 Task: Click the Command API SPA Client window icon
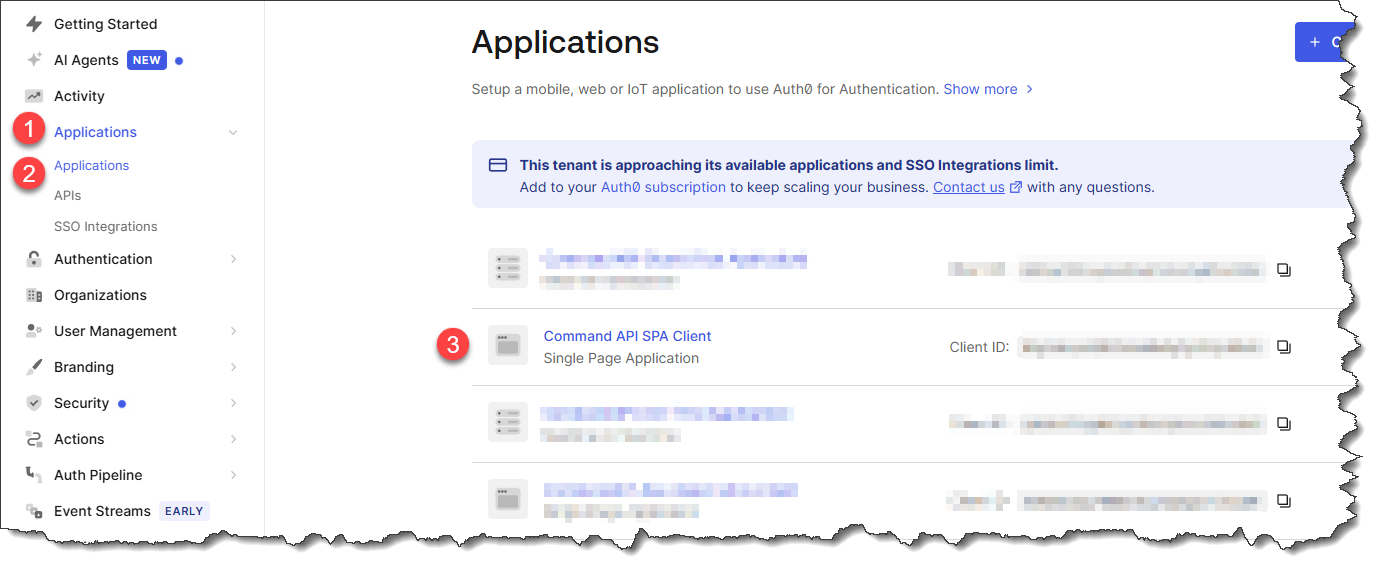point(508,346)
